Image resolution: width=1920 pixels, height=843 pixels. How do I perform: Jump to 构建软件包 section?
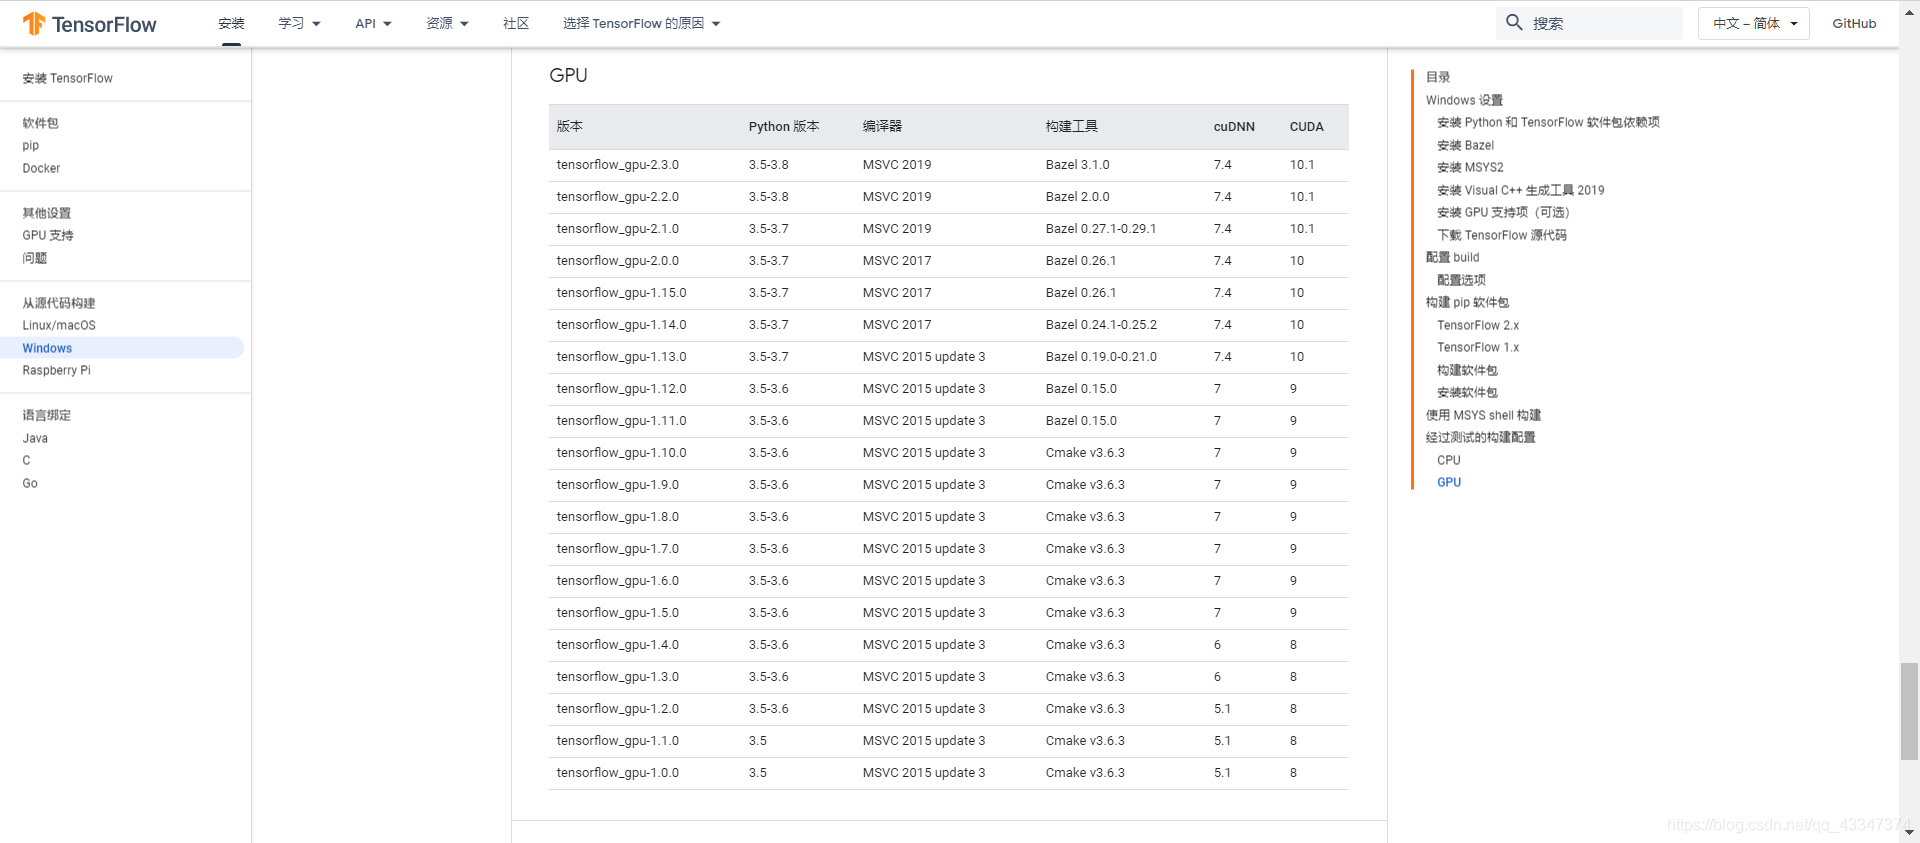click(x=1467, y=370)
